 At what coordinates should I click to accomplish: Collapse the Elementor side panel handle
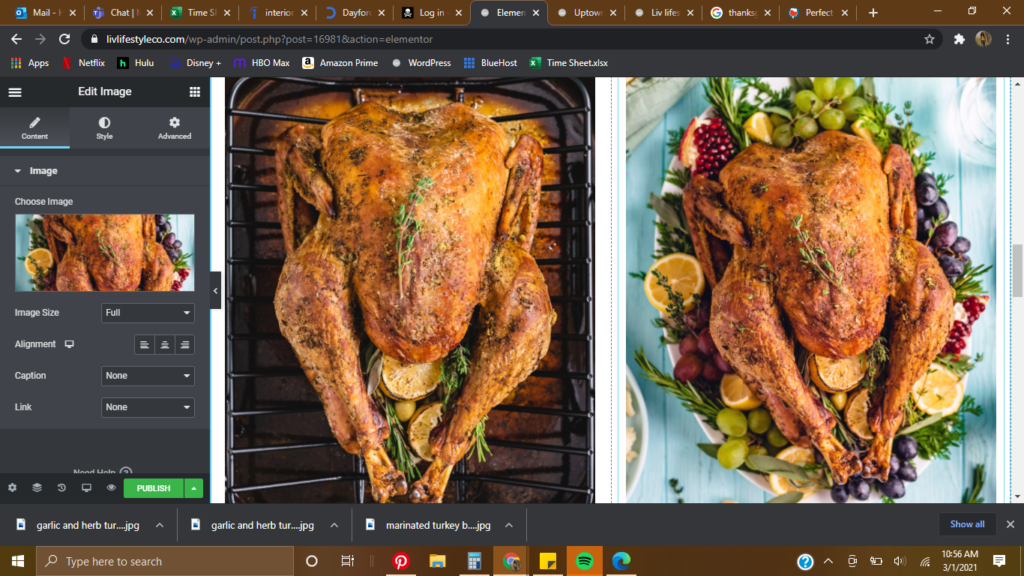click(x=216, y=291)
